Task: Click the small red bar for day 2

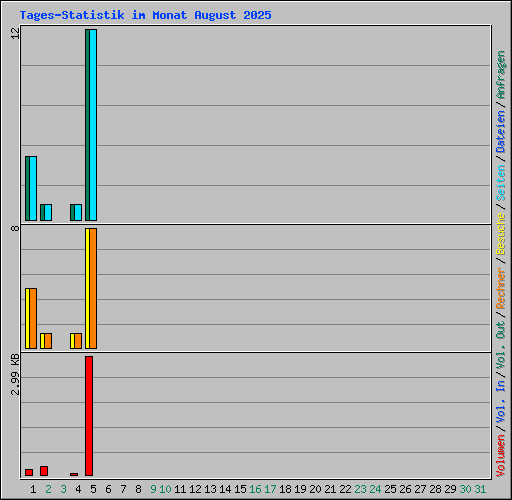Action: (x=44, y=471)
